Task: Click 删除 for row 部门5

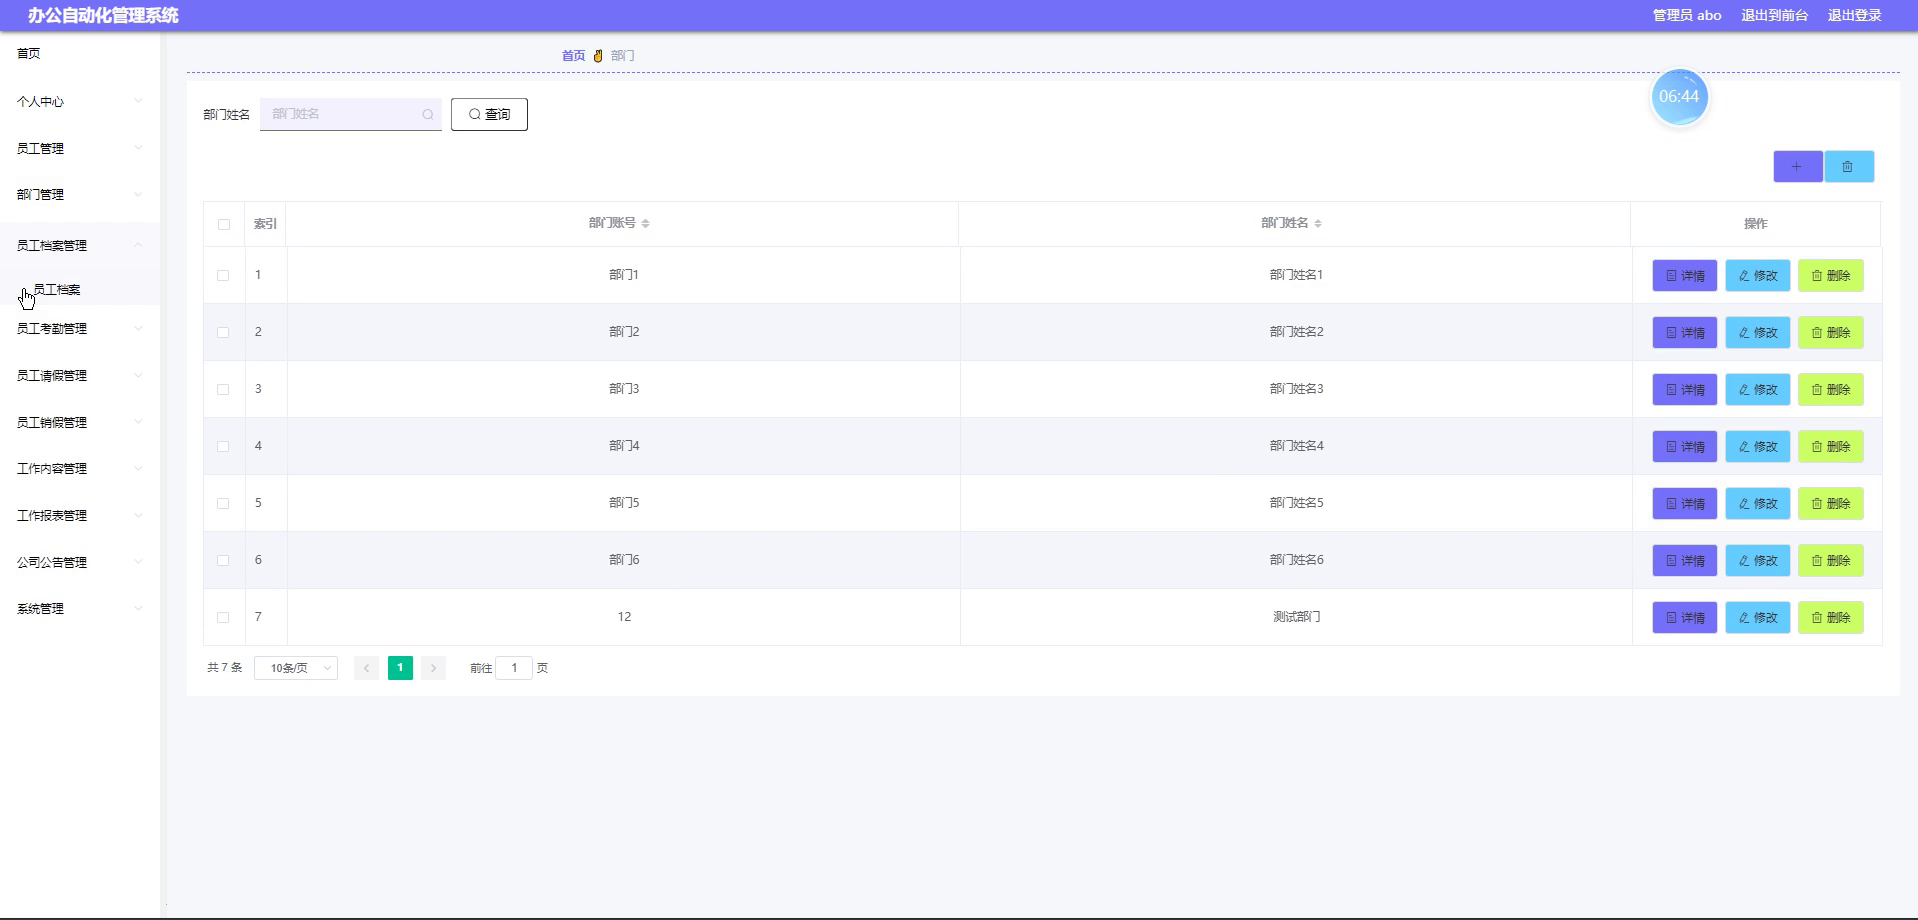Action: click(x=1831, y=504)
